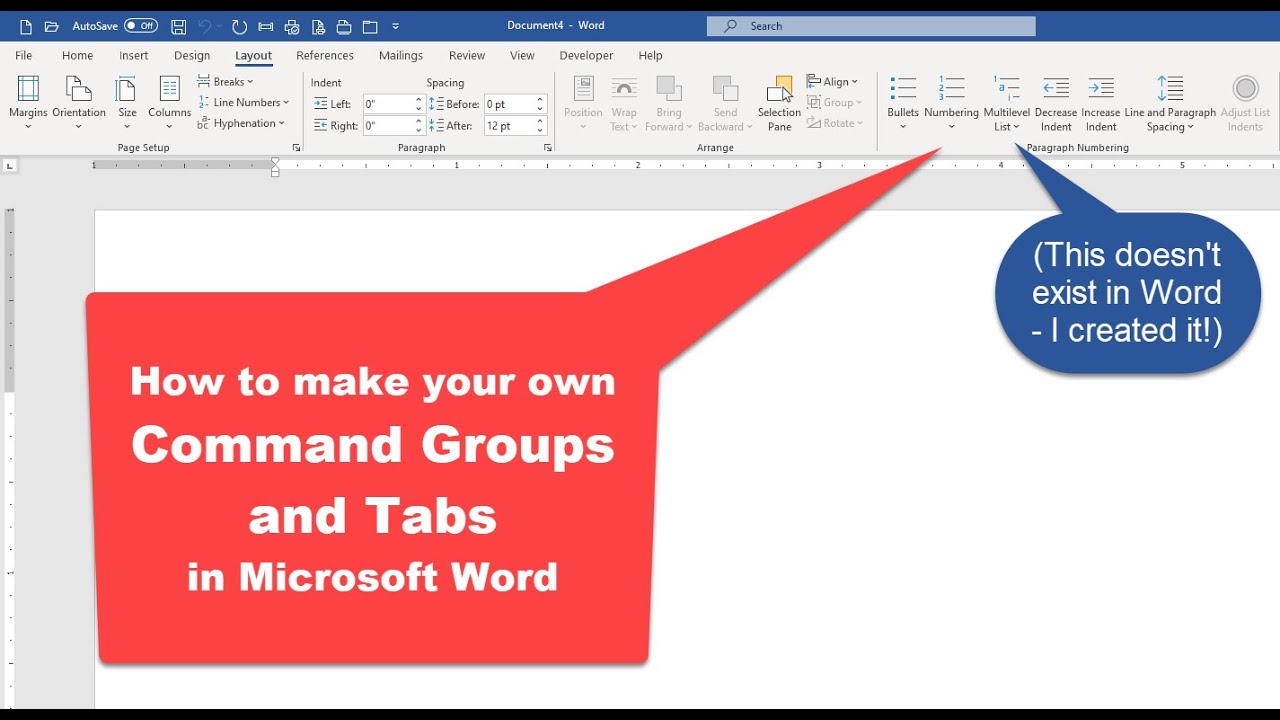Click the Spacing After input field
The image size is (1280, 720).
[x=508, y=126]
